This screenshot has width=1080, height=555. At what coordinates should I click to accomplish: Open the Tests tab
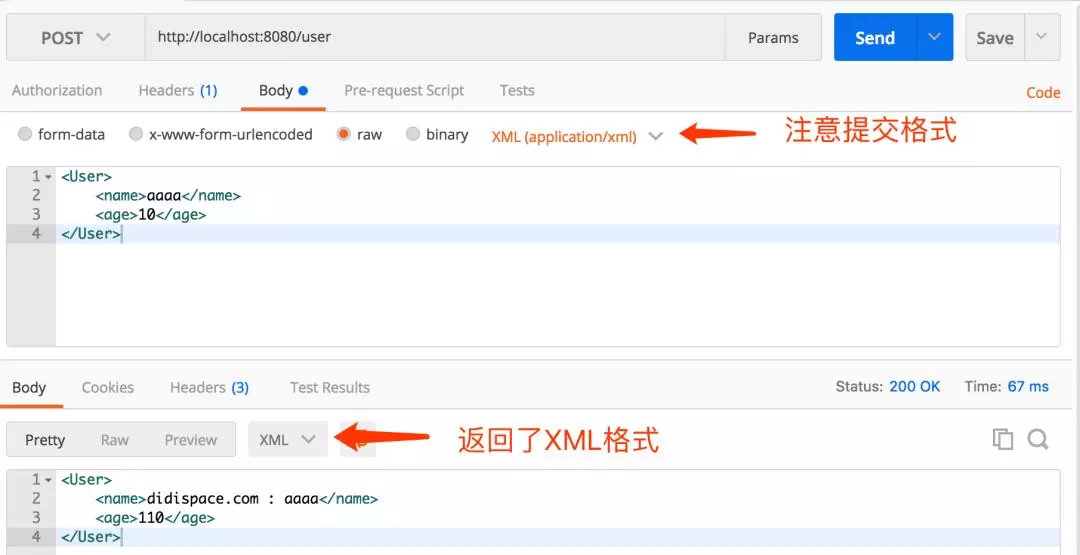point(517,90)
